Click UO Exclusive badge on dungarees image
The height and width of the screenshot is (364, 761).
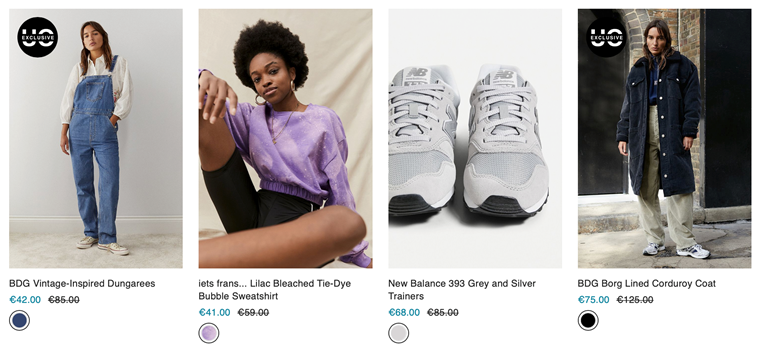pyautogui.click(x=38, y=37)
